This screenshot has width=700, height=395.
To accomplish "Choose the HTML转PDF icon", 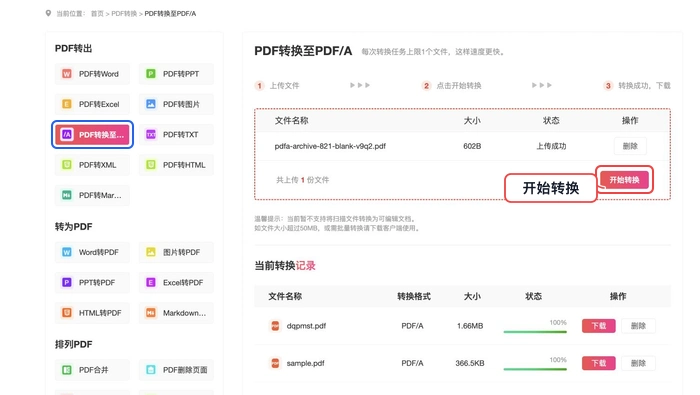I will pyautogui.click(x=67, y=313).
